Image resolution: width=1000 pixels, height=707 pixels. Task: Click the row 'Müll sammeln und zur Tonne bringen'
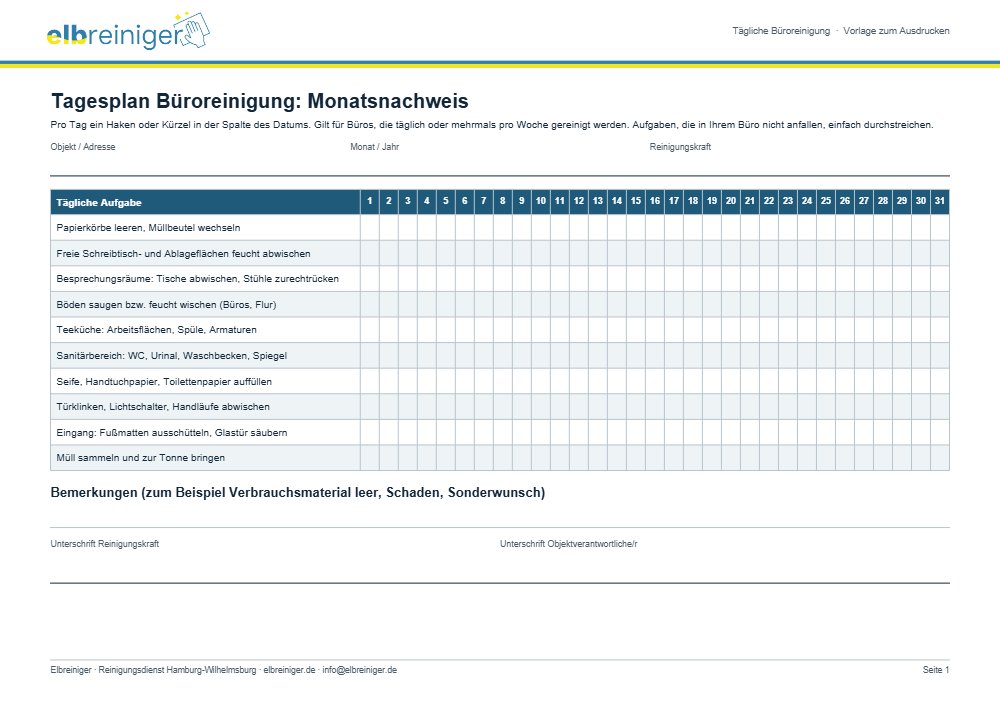coord(500,458)
